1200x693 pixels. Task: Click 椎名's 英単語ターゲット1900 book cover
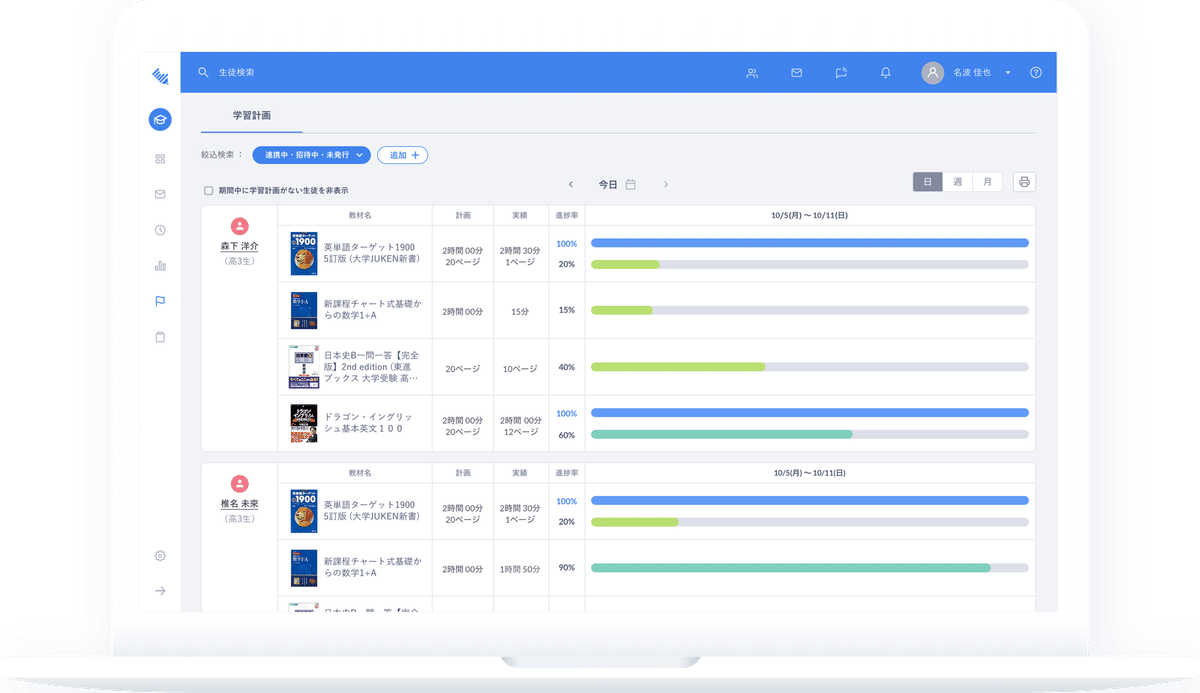pyautogui.click(x=304, y=512)
